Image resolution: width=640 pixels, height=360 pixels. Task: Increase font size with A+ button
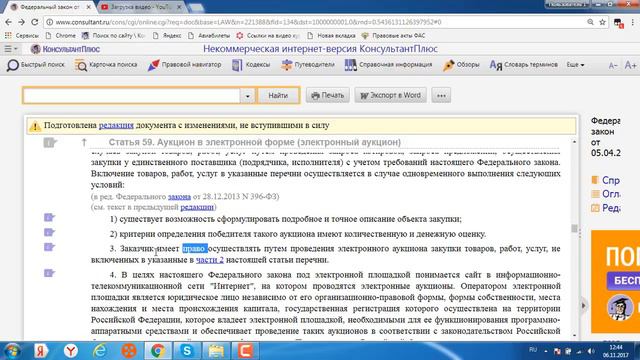630,65
